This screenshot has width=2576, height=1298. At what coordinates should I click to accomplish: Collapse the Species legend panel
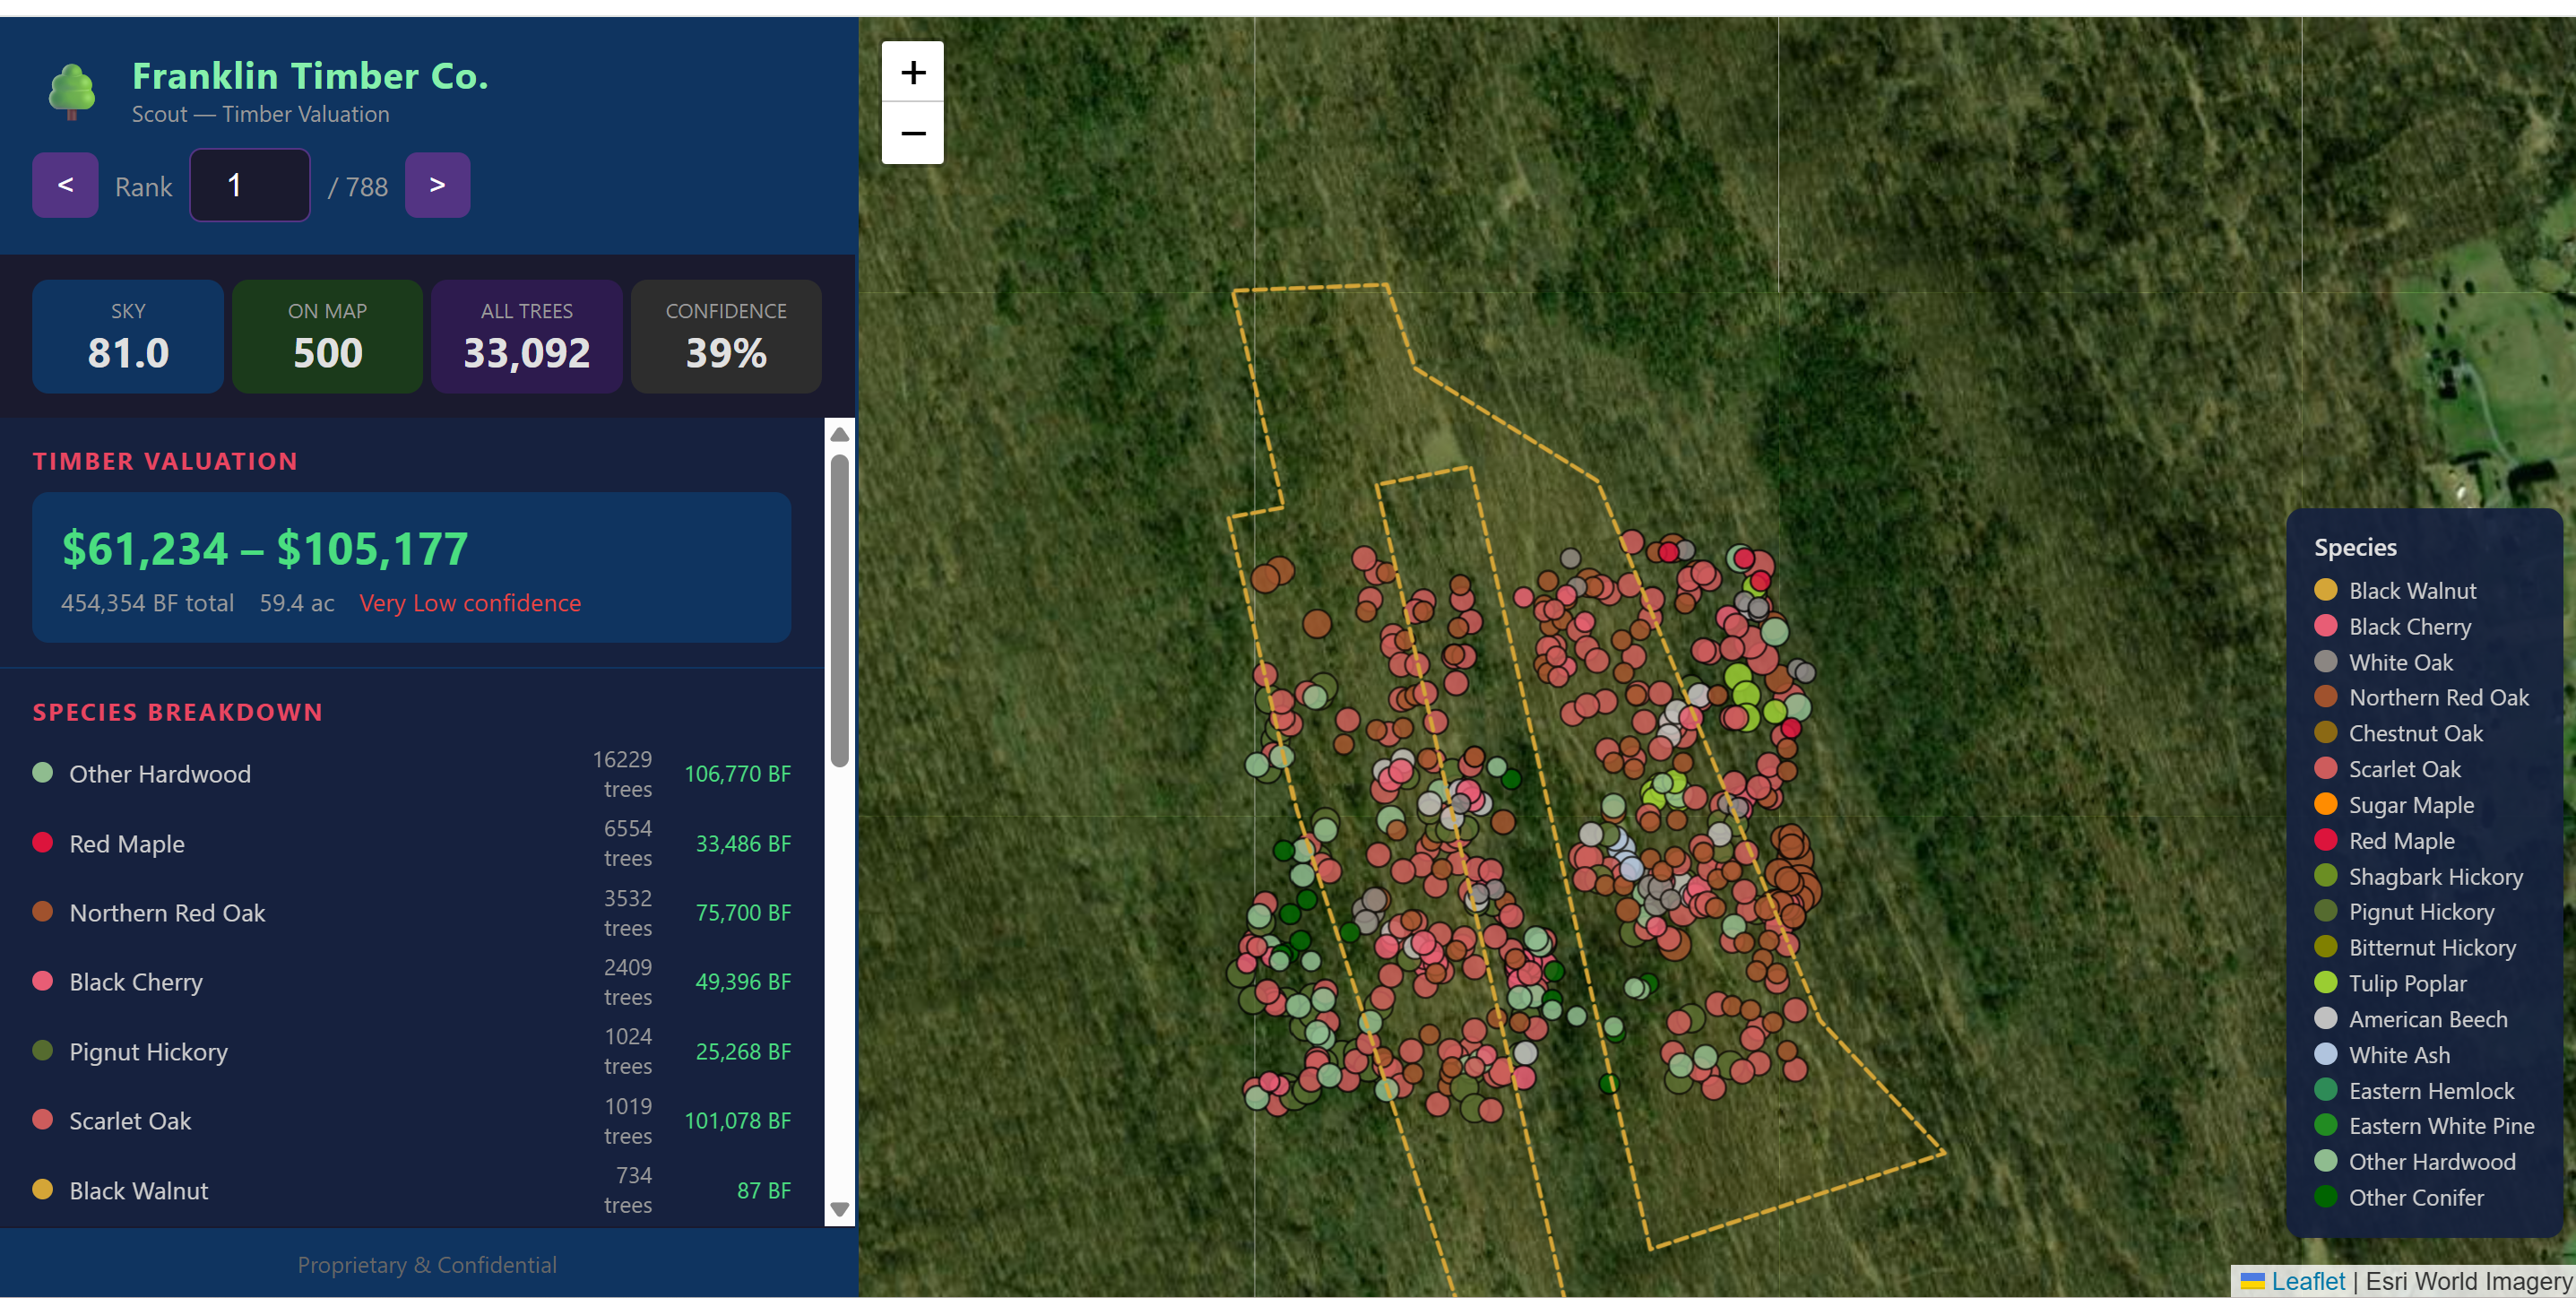click(2354, 546)
